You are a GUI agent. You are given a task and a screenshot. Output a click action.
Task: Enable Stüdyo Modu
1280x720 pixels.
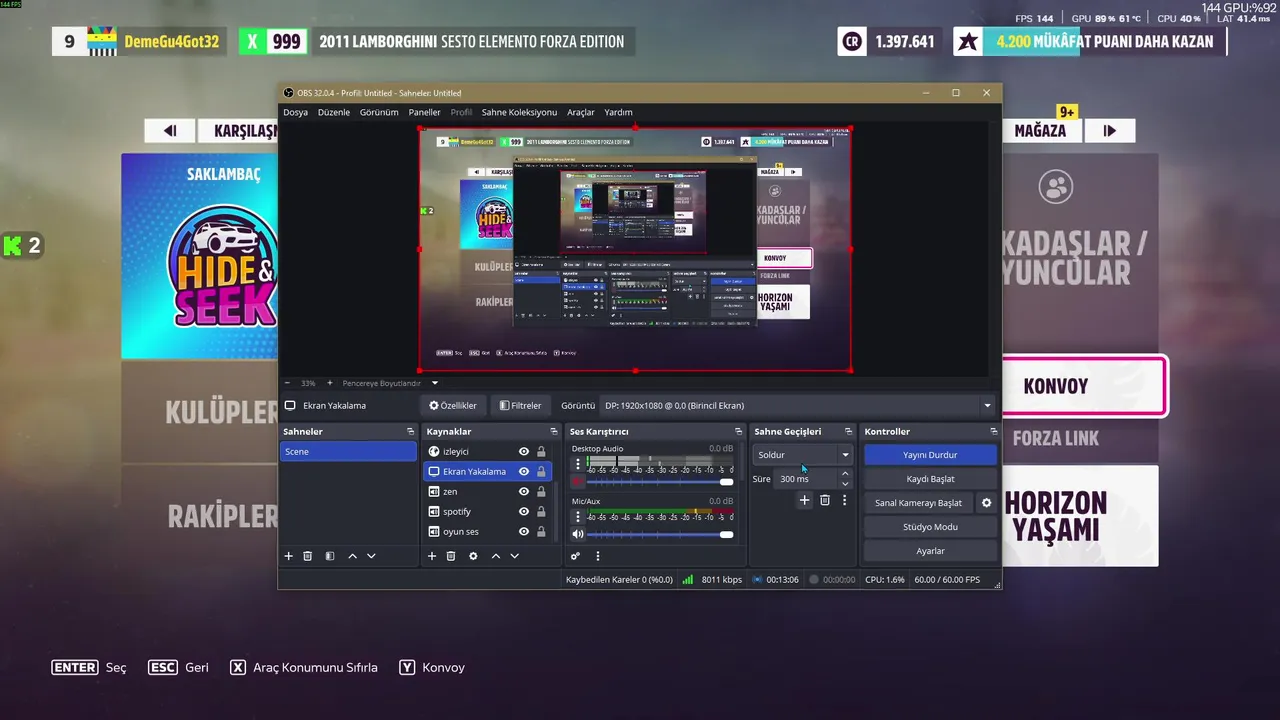[x=930, y=527]
